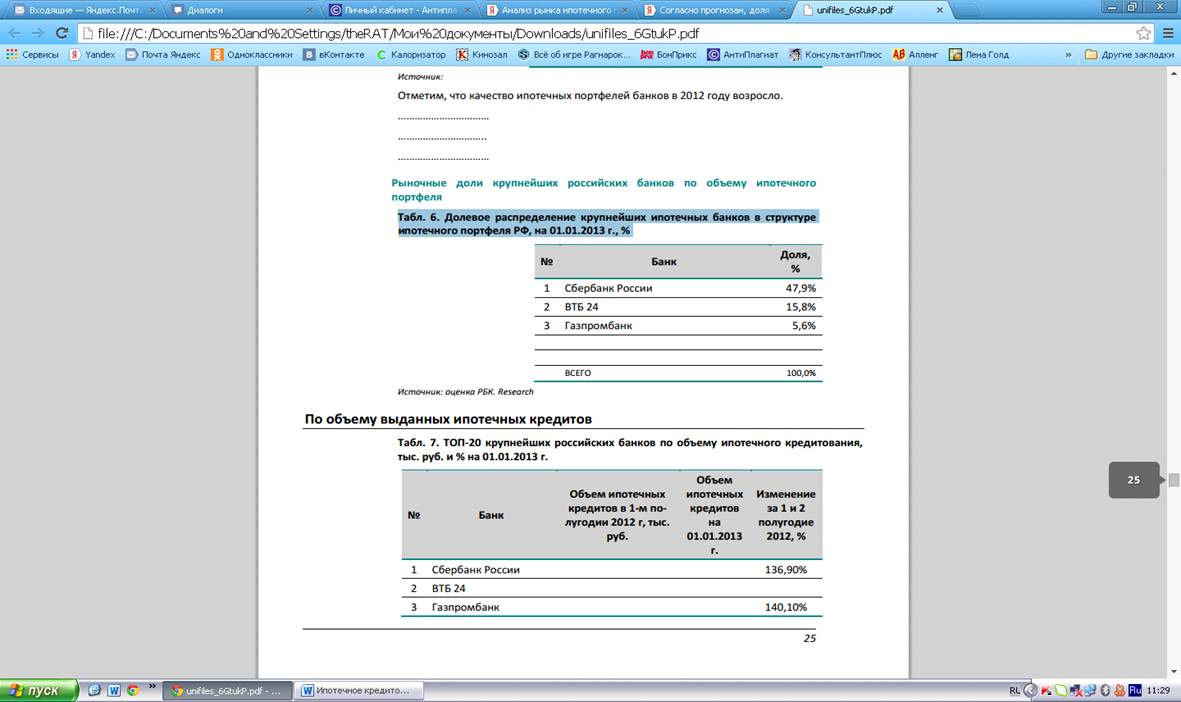Expand hidden bookmarks with the chevron
The width and height of the screenshot is (1181, 702).
[x=1068, y=55]
